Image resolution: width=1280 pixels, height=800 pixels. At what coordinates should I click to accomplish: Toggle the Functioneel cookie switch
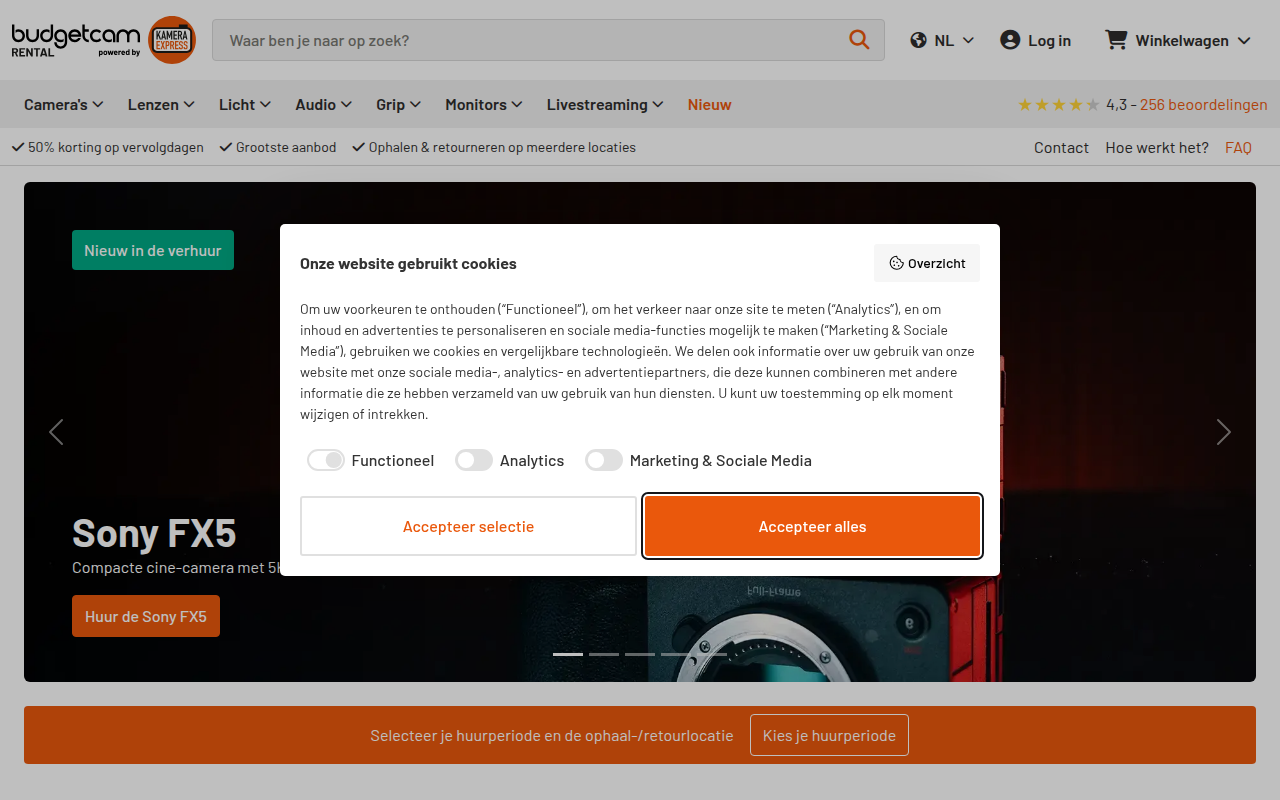(x=326, y=460)
